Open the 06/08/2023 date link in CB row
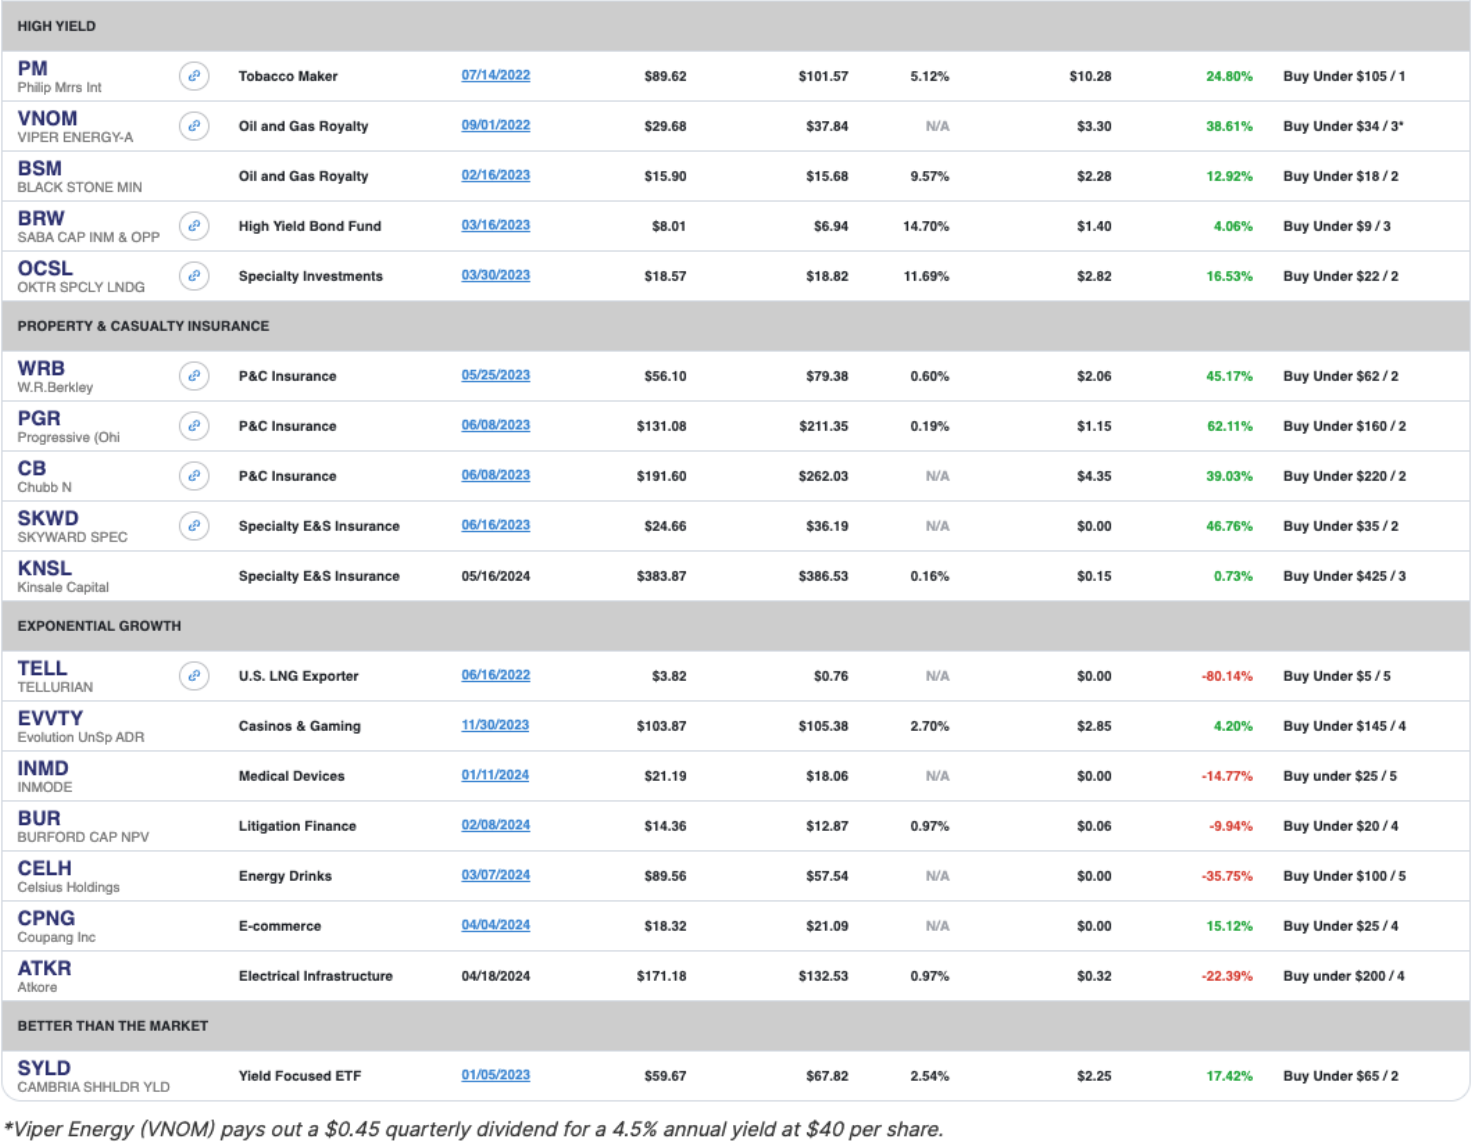Image resolution: width=1473 pixels, height=1148 pixels. [x=496, y=475]
